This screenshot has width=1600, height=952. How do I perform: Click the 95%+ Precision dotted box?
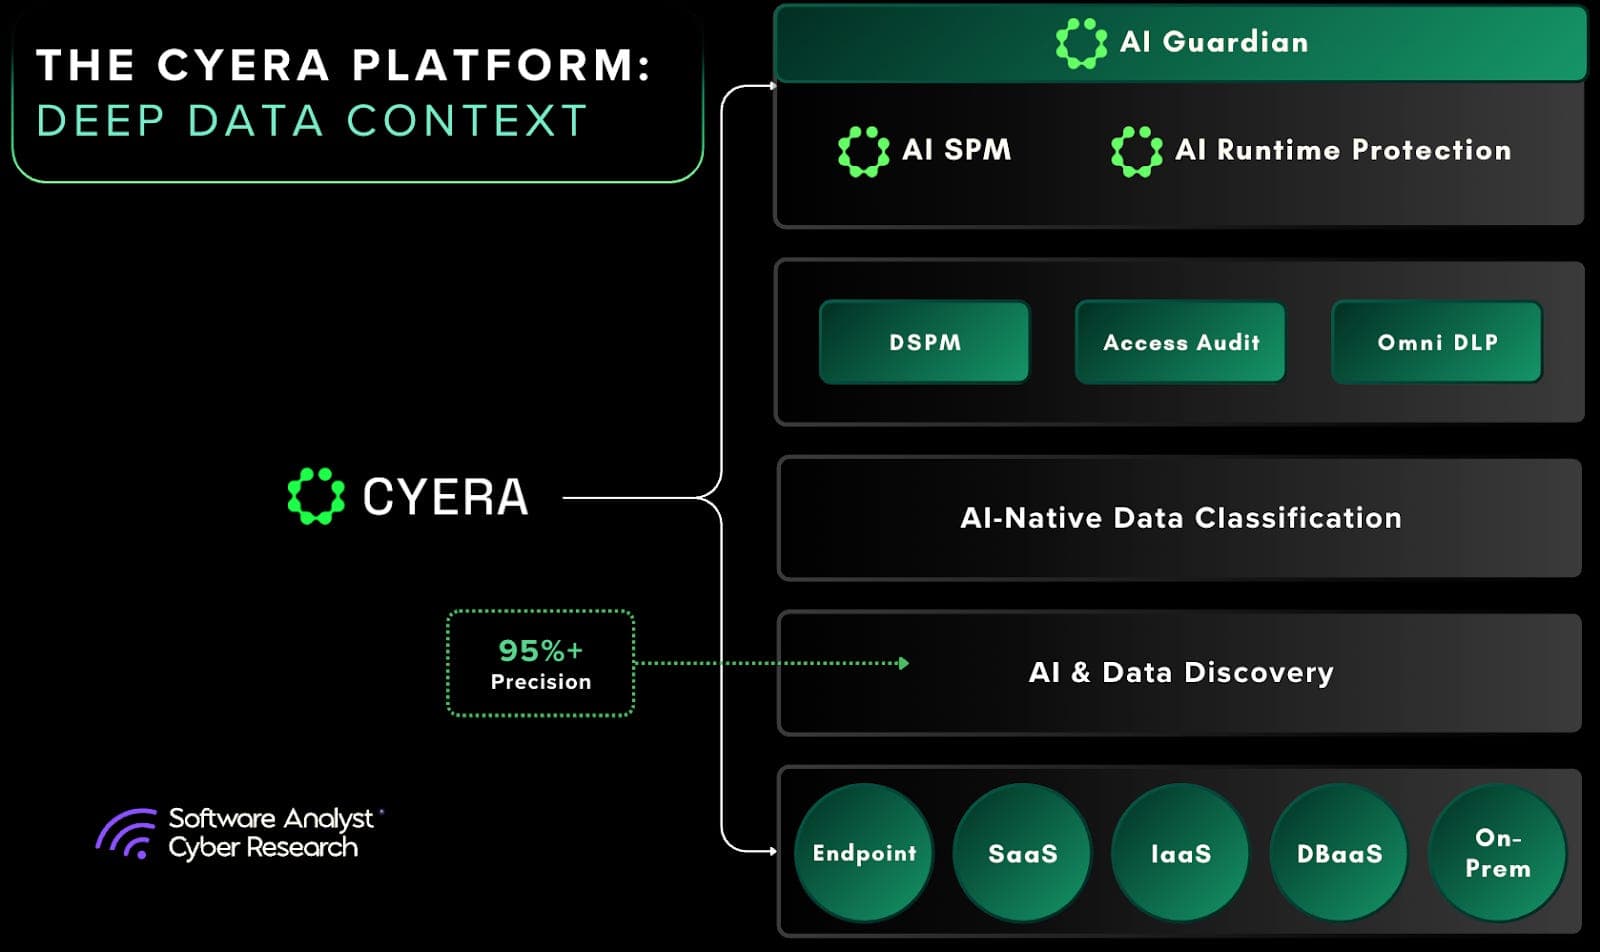pos(540,664)
